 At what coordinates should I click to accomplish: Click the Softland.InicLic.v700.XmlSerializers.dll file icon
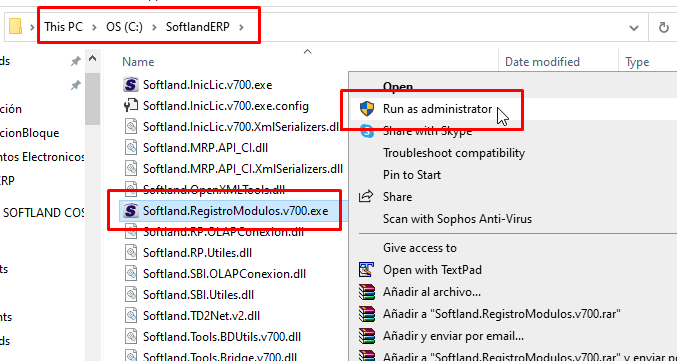[x=131, y=127]
